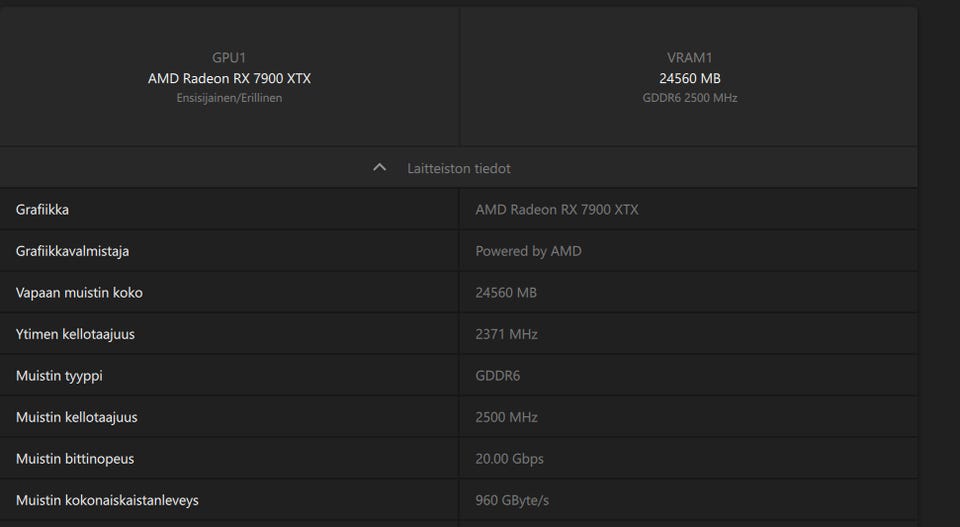Screen dimensions: 960x527
Task: Click the Powered by AMD value
Action: [528, 251]
